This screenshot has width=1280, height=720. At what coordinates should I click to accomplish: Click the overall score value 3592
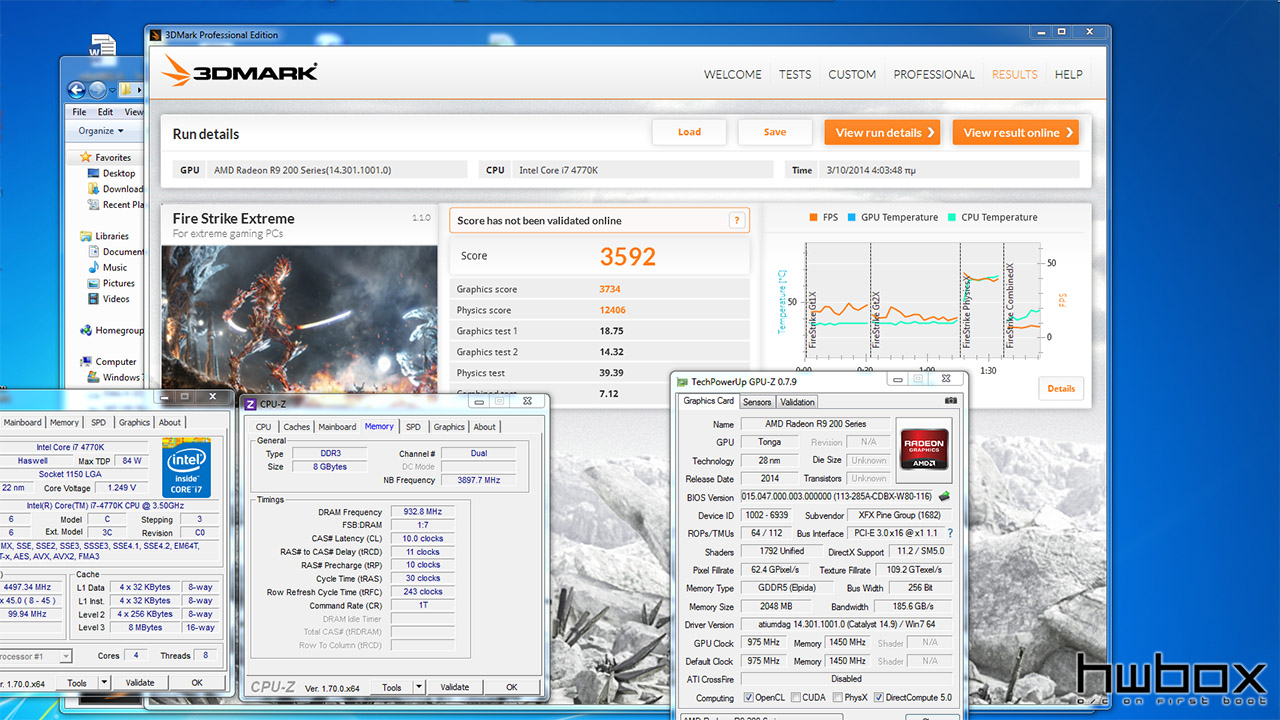628,256
